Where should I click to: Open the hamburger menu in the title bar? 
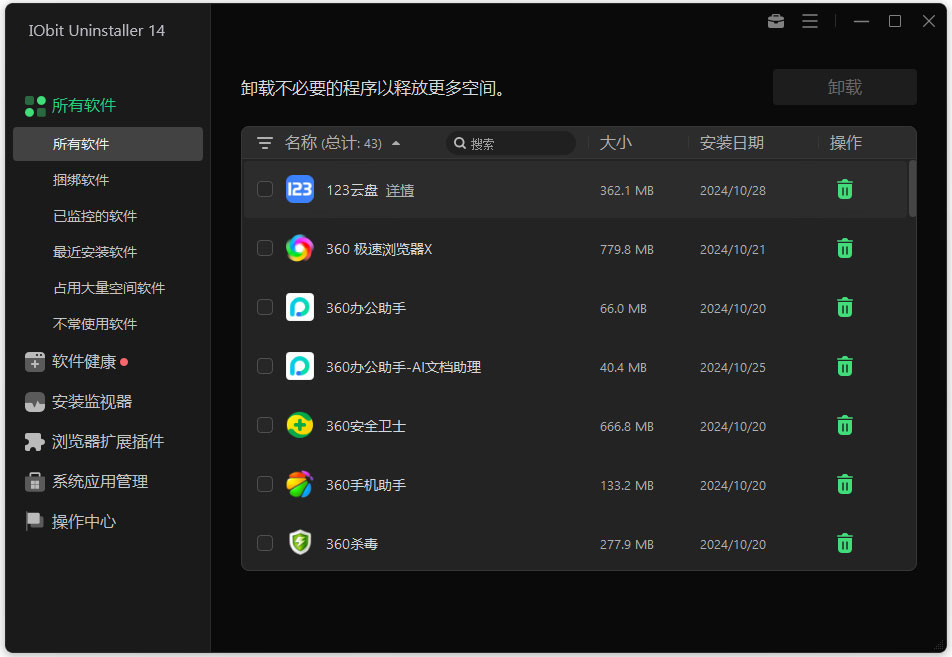810,20
